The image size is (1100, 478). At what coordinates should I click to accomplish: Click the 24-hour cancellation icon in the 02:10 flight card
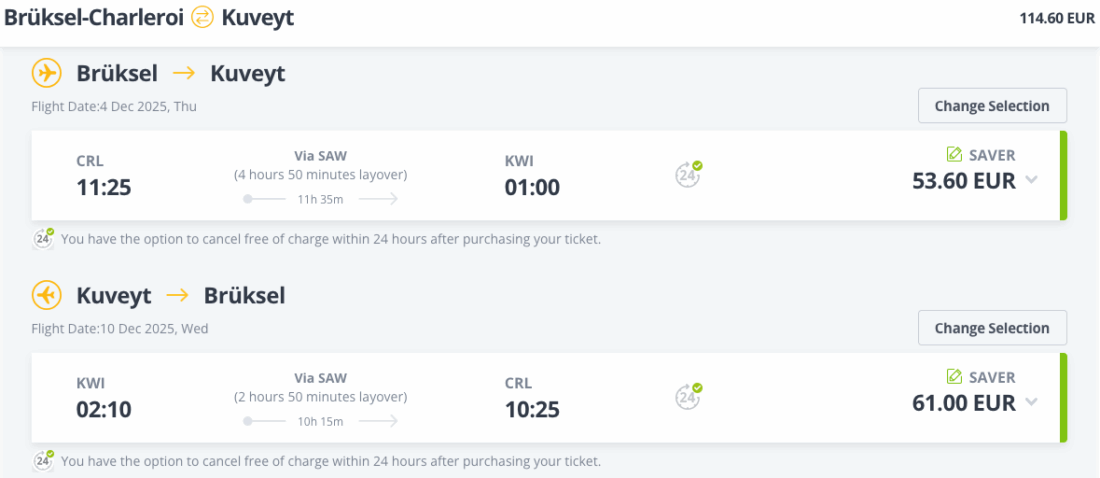688,396
